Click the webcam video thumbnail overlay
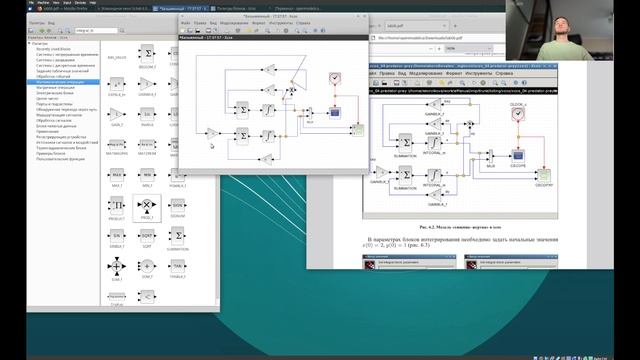This screenshot has height=360, width=640. 560,30
